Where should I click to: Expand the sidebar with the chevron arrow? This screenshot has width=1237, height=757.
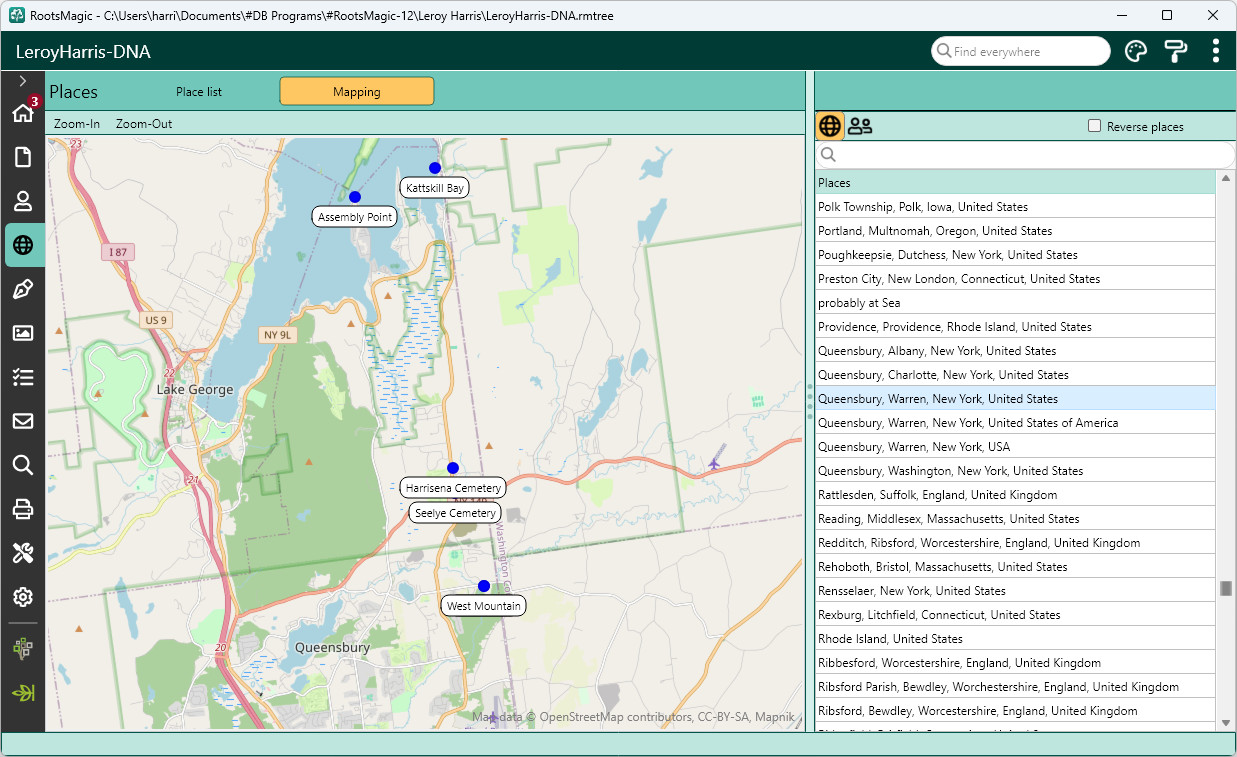tap(22, 81)
